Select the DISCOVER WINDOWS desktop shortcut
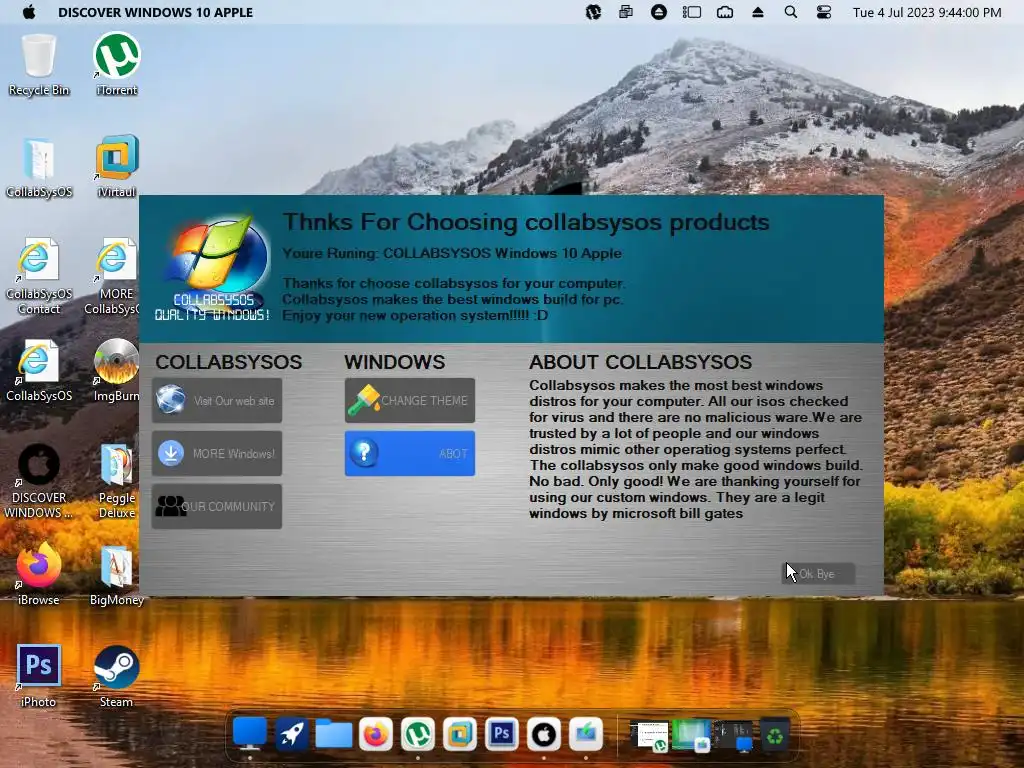This screenshot has width=1024, height=768. tap(39, 482)
